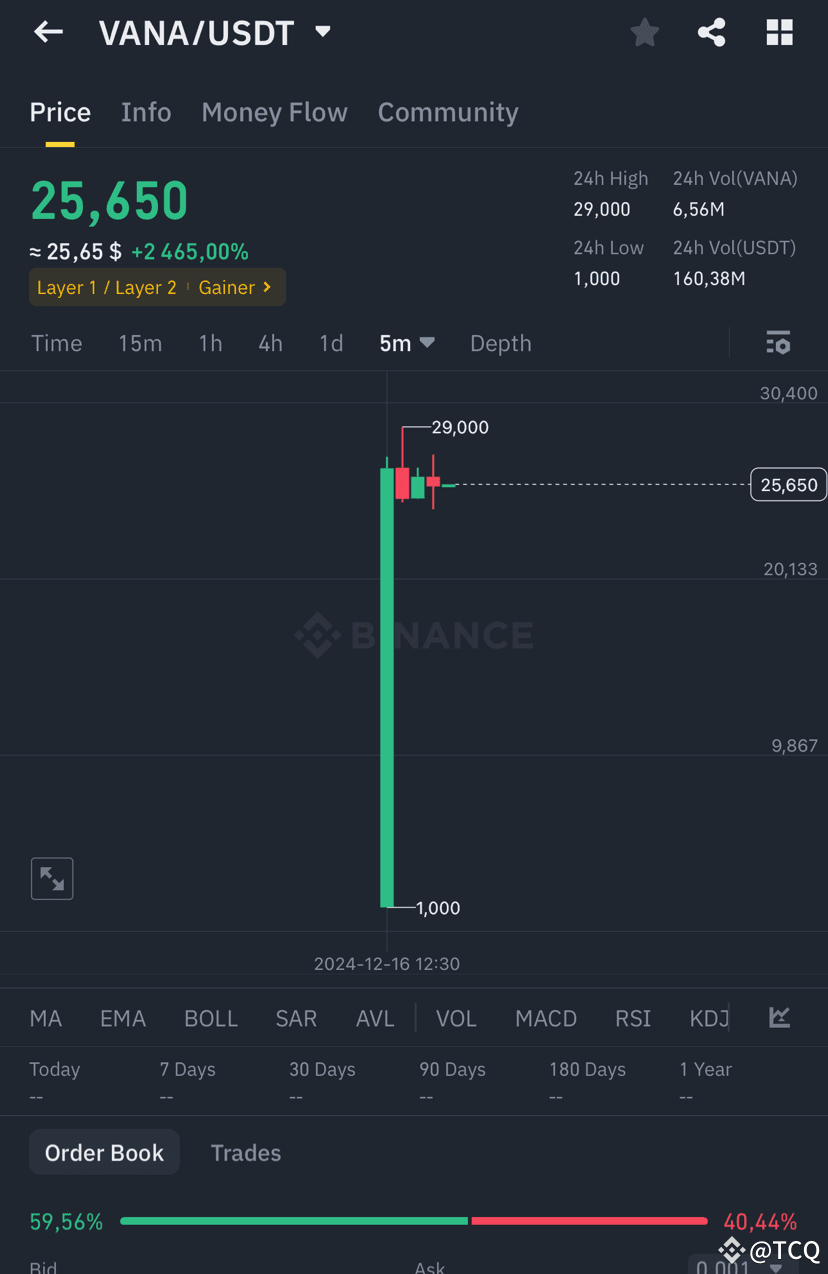Select the 1d timeframe
828x1274 pixels.
tap(331, 343)
